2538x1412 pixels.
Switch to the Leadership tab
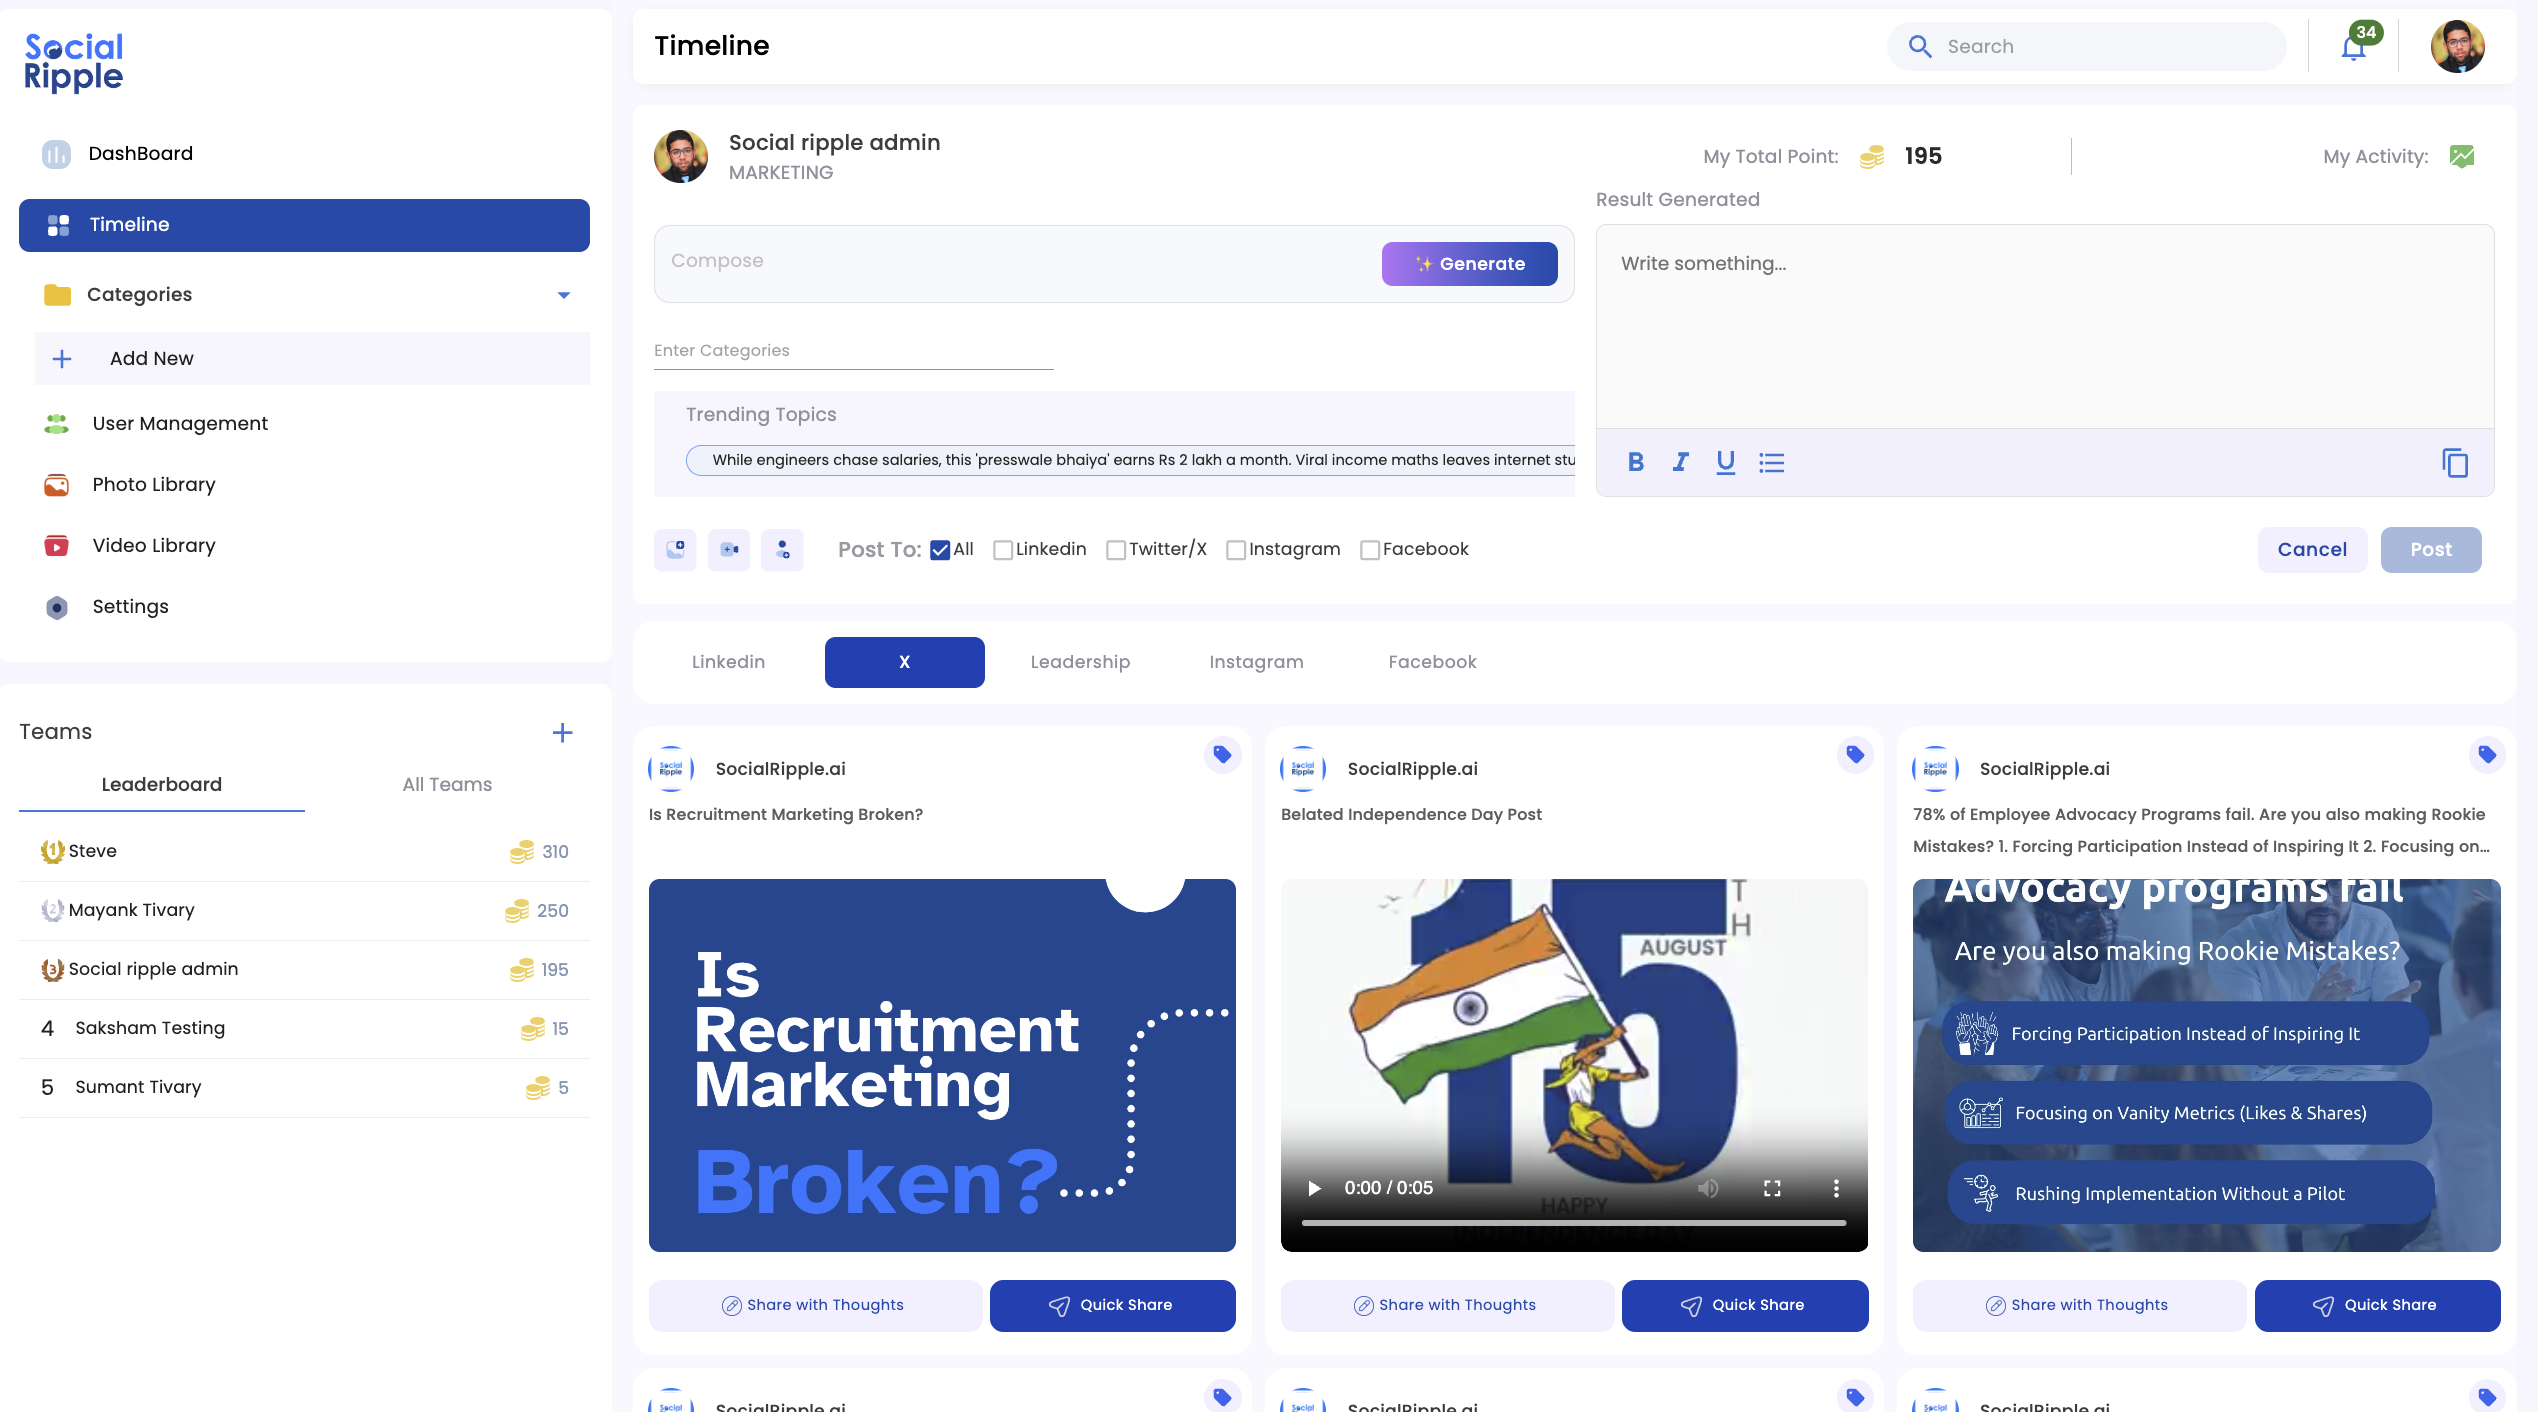(1079, 661)
